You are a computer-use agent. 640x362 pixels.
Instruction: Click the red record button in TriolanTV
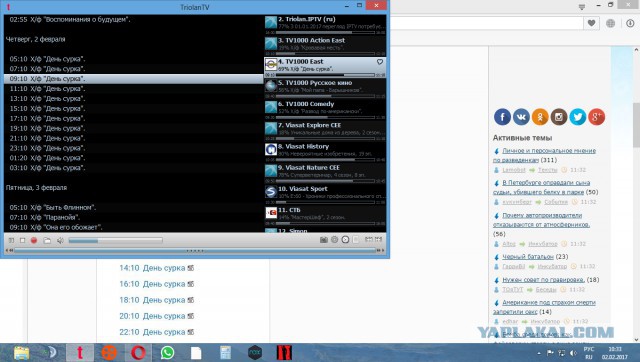point(34,240)
